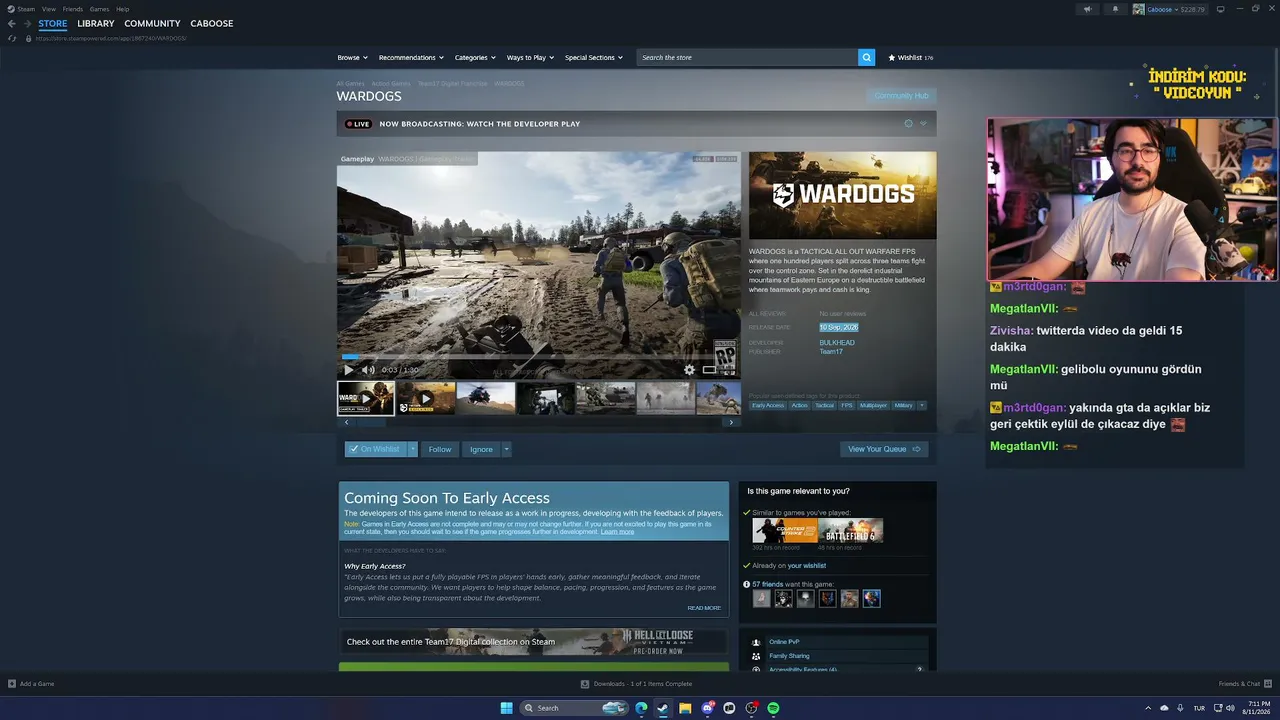Toggle the On Wishlist button

point(376,449)
